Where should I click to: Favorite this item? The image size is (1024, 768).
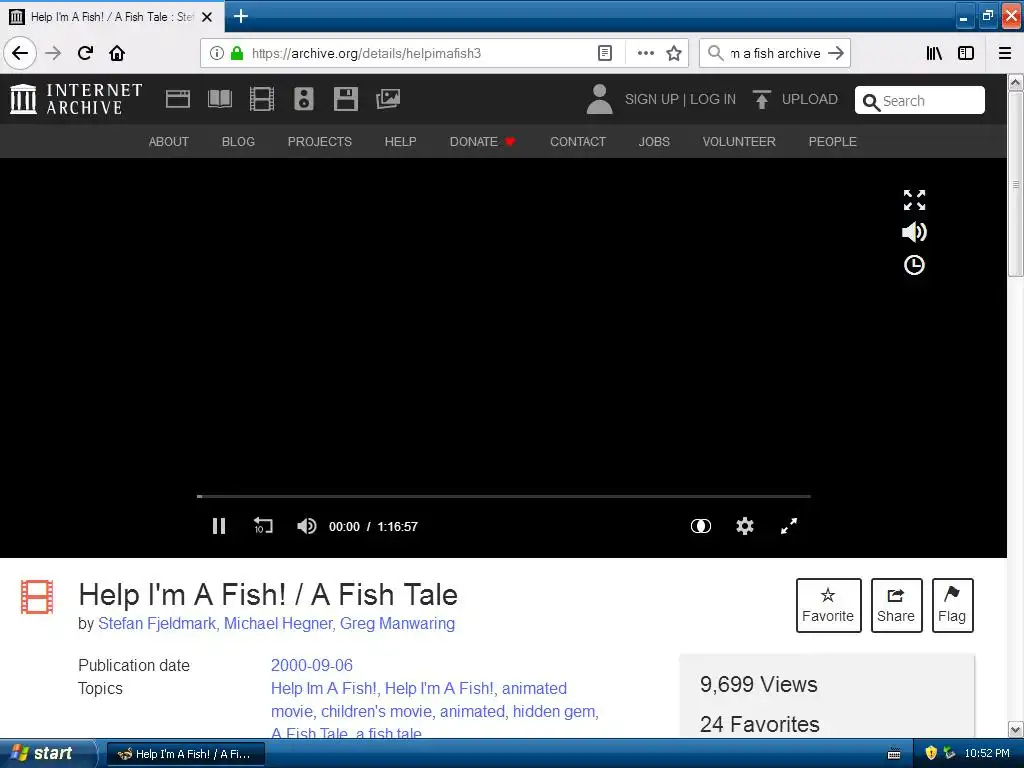coord(828,605)
